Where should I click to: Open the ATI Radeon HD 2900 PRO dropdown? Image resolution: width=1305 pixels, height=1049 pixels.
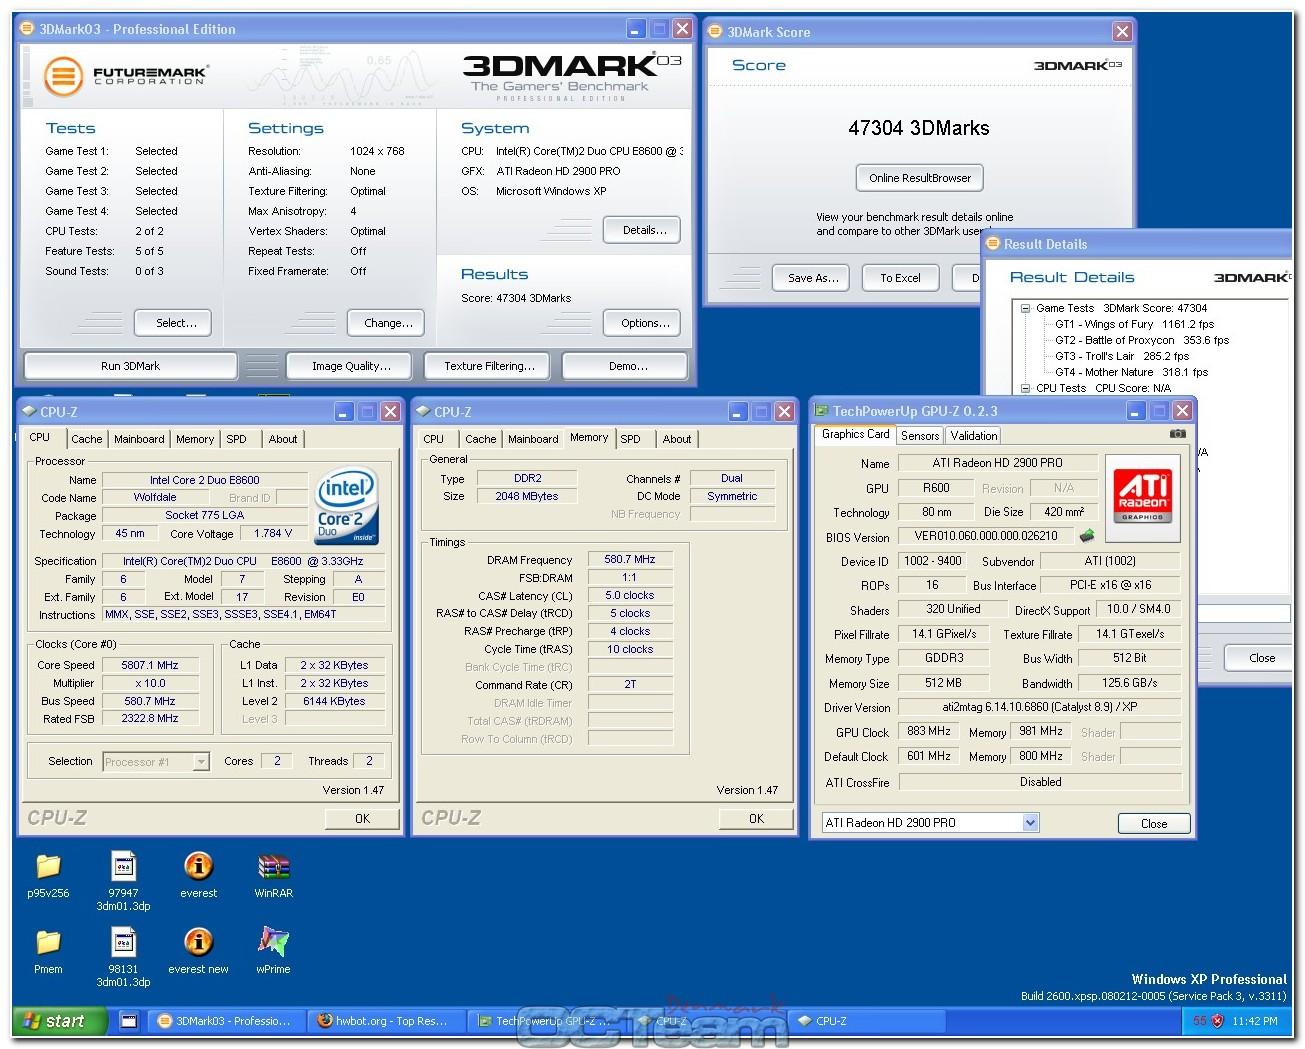coord(1031,823)
